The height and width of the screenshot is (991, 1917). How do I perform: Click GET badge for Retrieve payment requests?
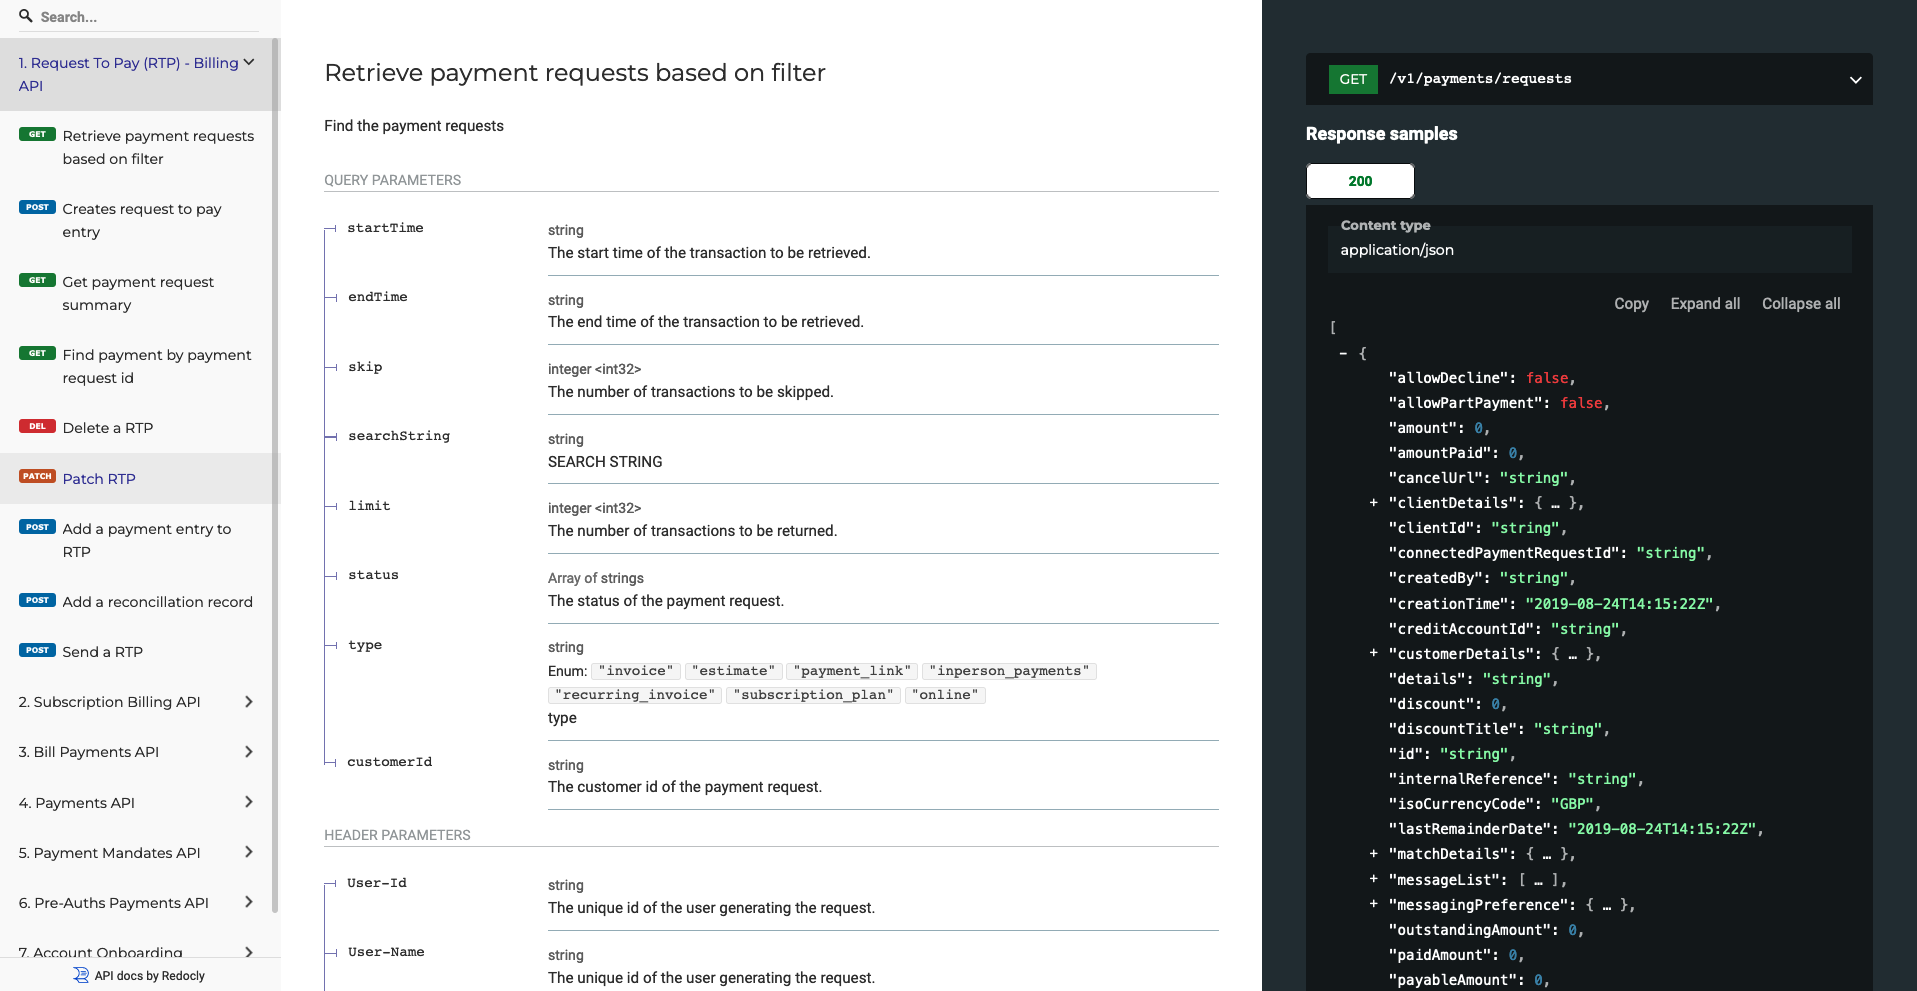point(37,134)
